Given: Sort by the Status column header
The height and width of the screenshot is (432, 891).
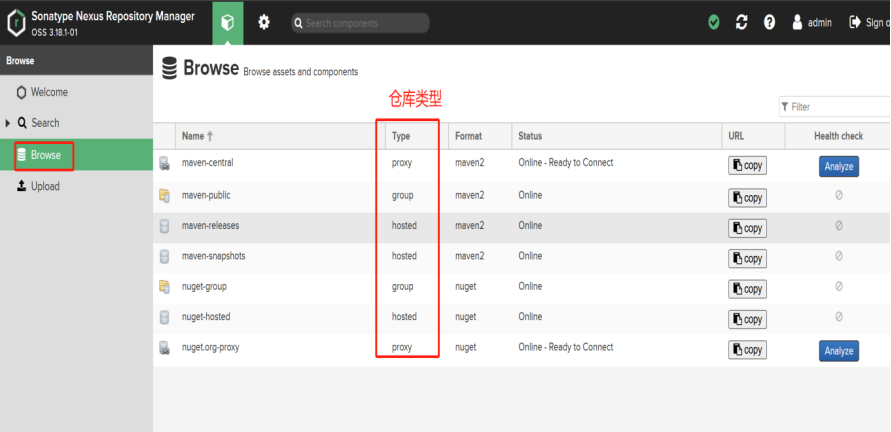Looking at the screenshot, I should (617, 136).
